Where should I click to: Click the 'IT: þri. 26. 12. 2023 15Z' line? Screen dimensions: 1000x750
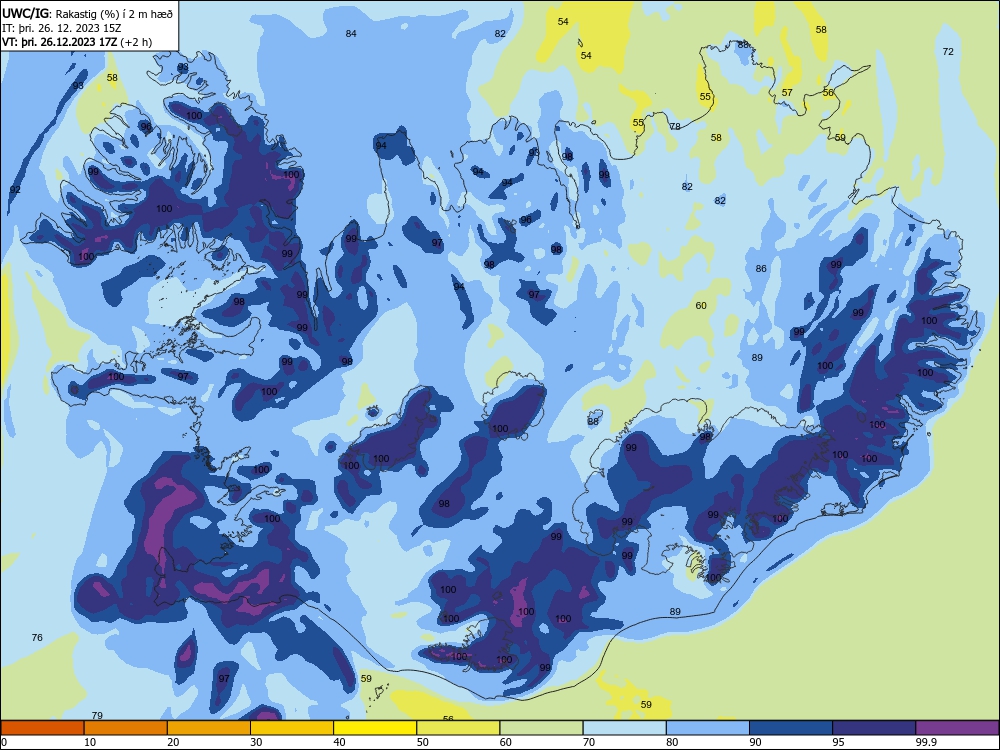pyautogui.click(x=61, y=28)
